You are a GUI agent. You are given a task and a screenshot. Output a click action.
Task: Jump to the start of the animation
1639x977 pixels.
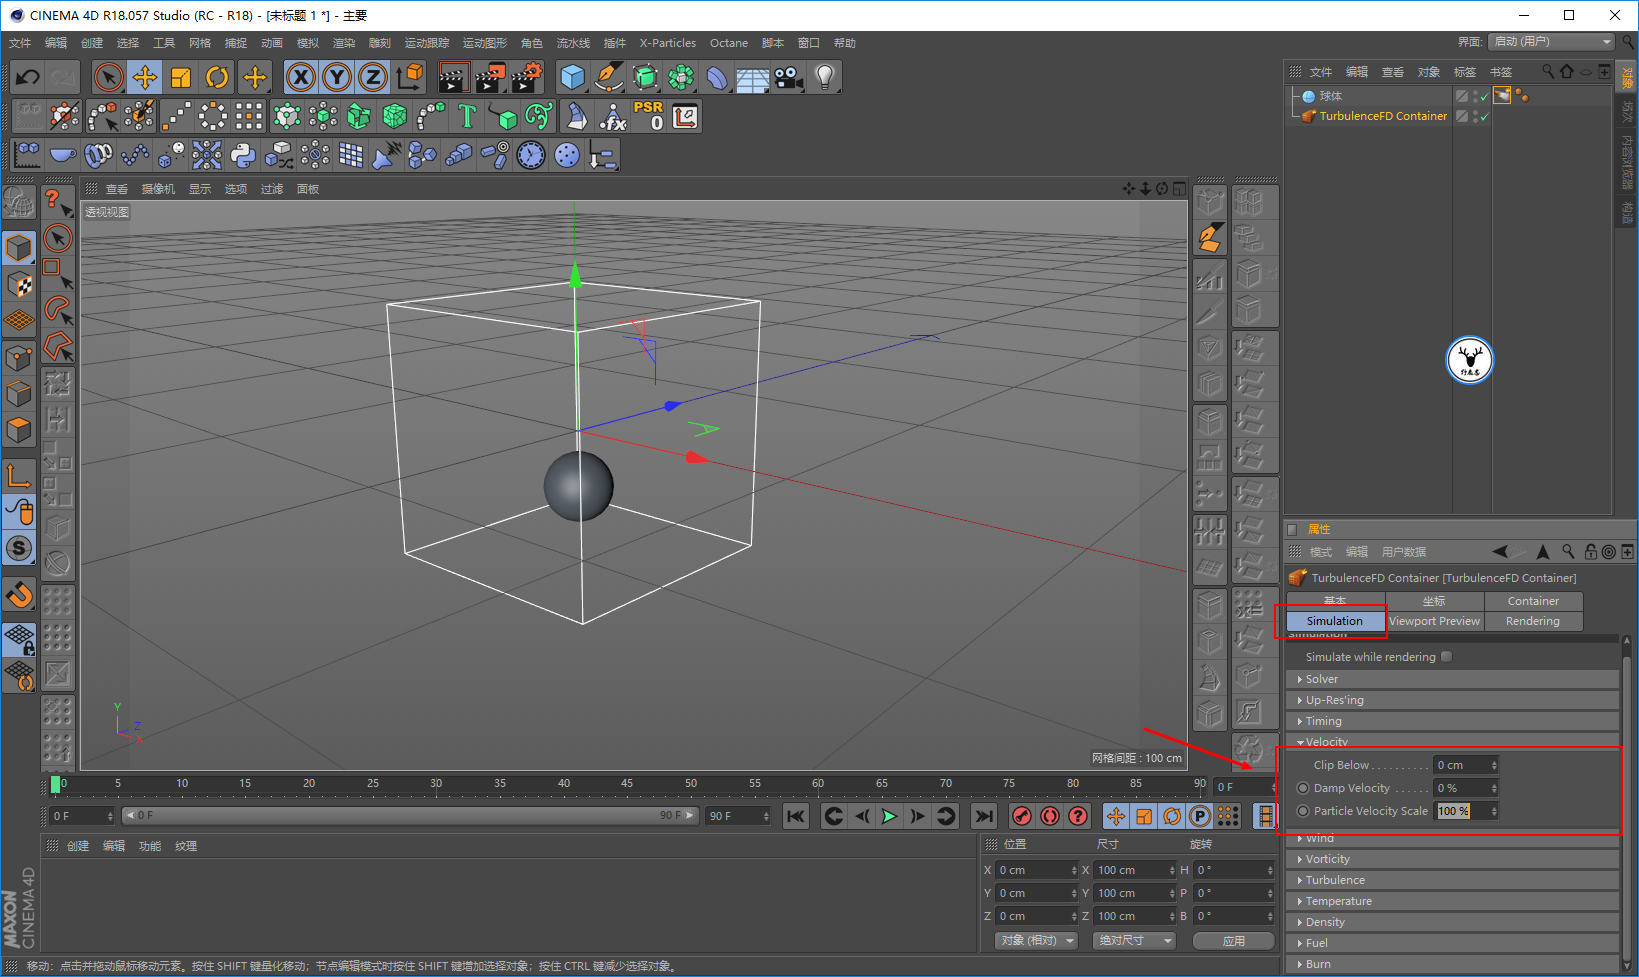pos(796,817)
